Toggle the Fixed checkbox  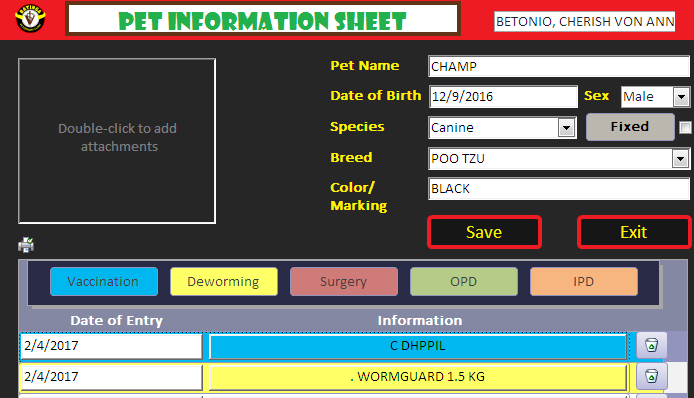(x=685, y=128)
